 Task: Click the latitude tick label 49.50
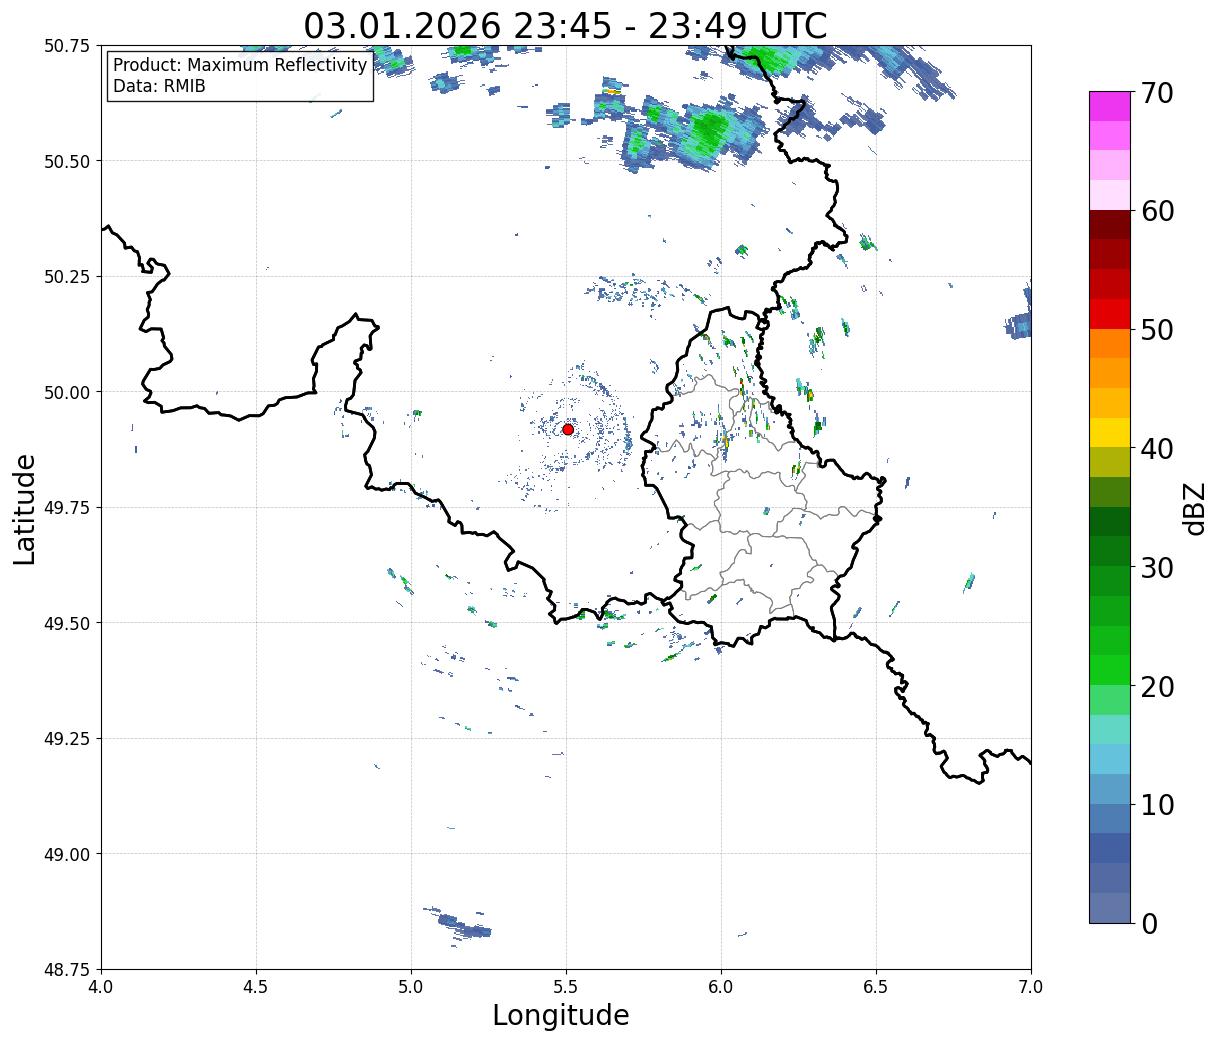pyautogui.click(x=66, y=623)
